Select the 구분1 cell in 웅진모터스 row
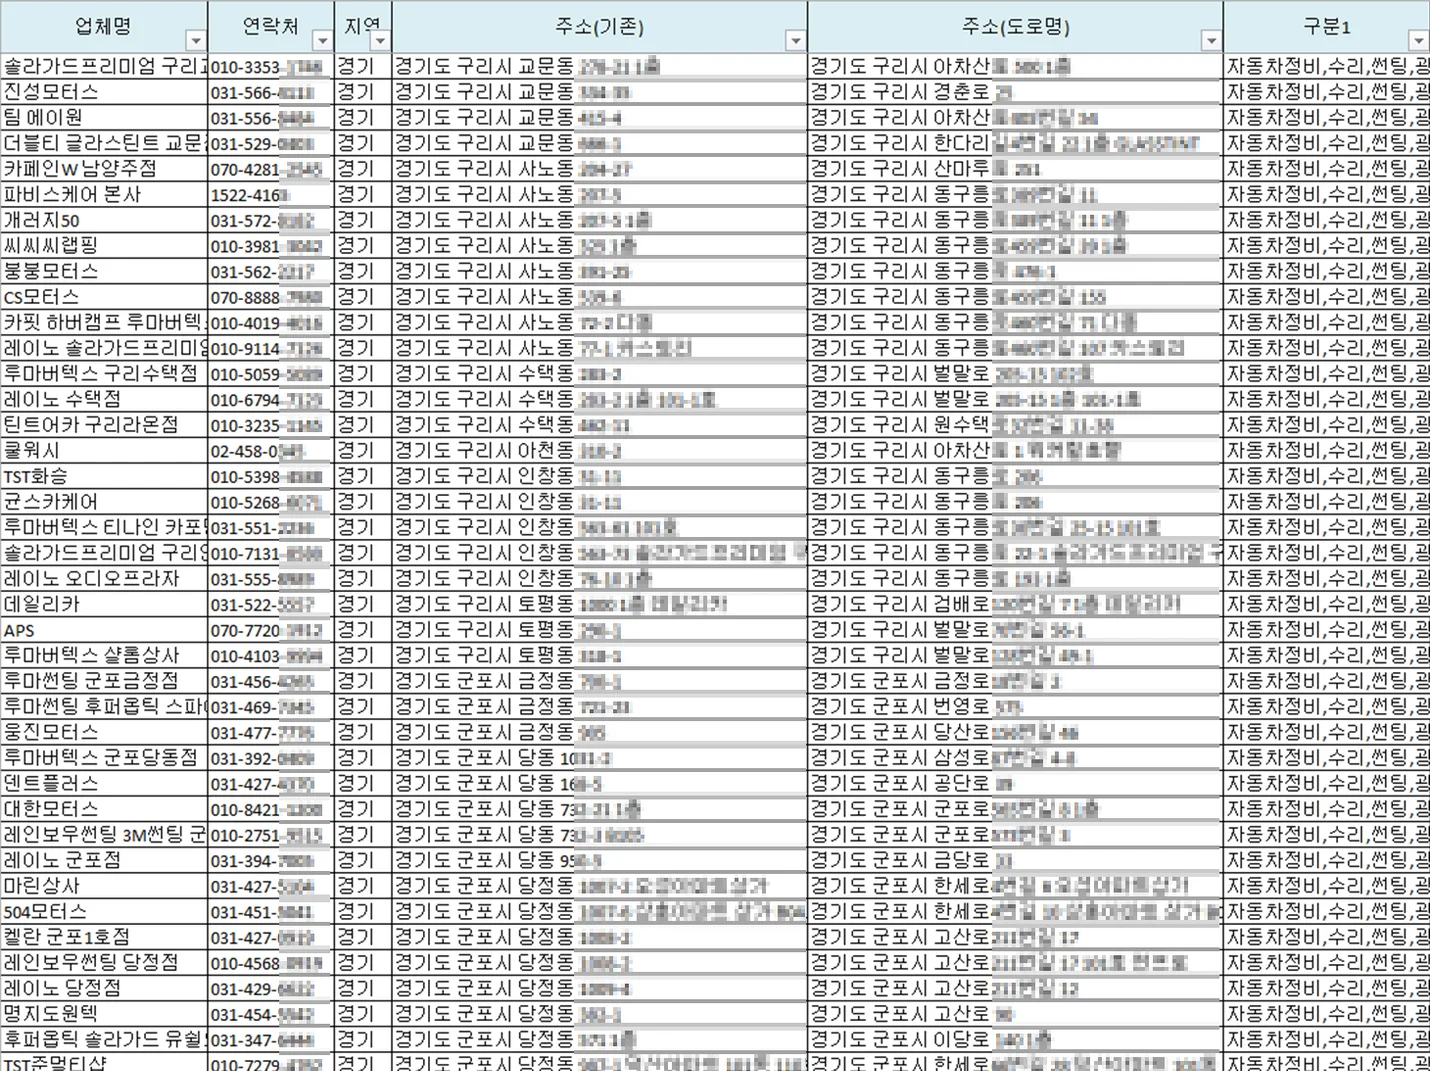This screenshot has height=1071, width=1430. coord(1327,733)
